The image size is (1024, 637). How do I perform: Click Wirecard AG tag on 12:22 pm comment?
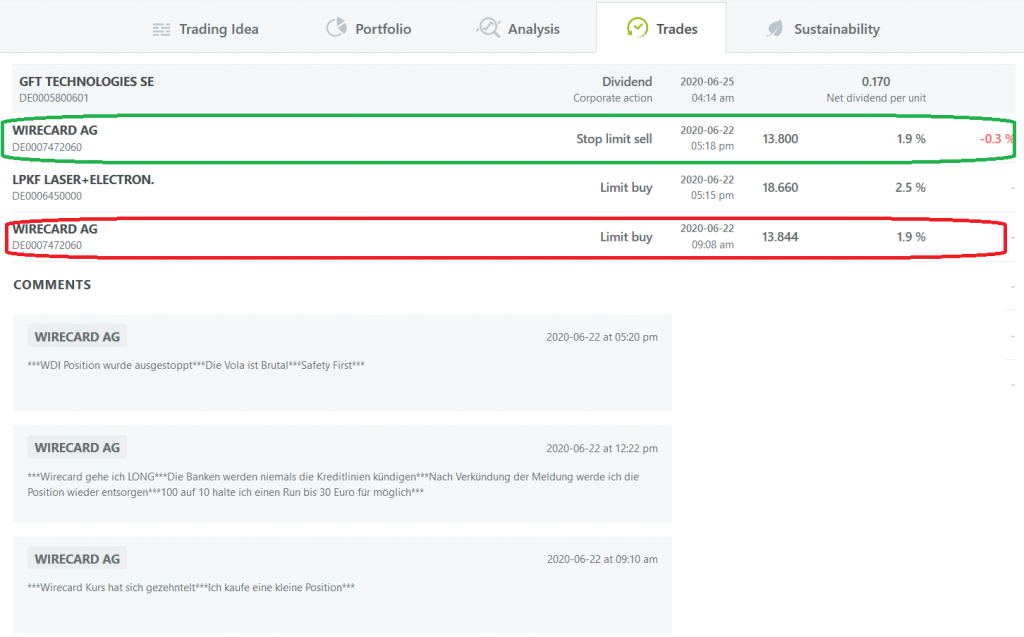(x=77, y=447)
